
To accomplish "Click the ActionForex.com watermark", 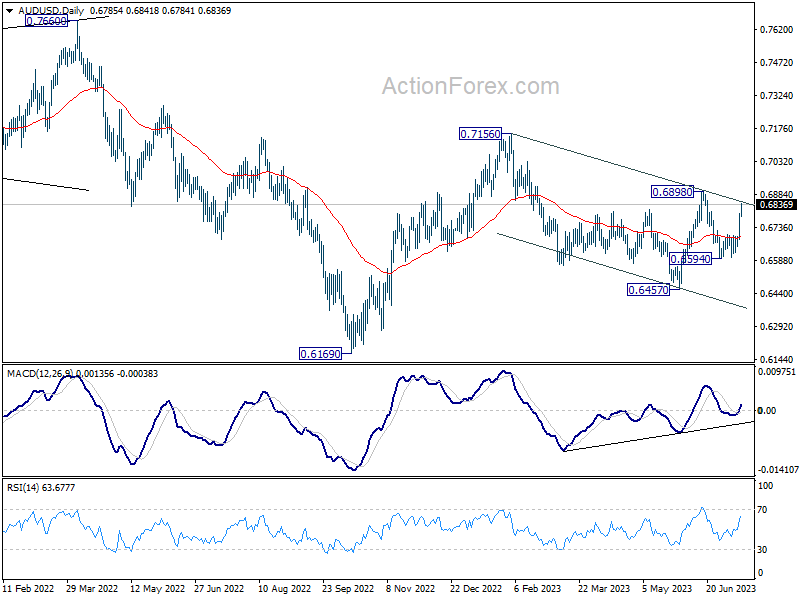I will pos(470,86).
